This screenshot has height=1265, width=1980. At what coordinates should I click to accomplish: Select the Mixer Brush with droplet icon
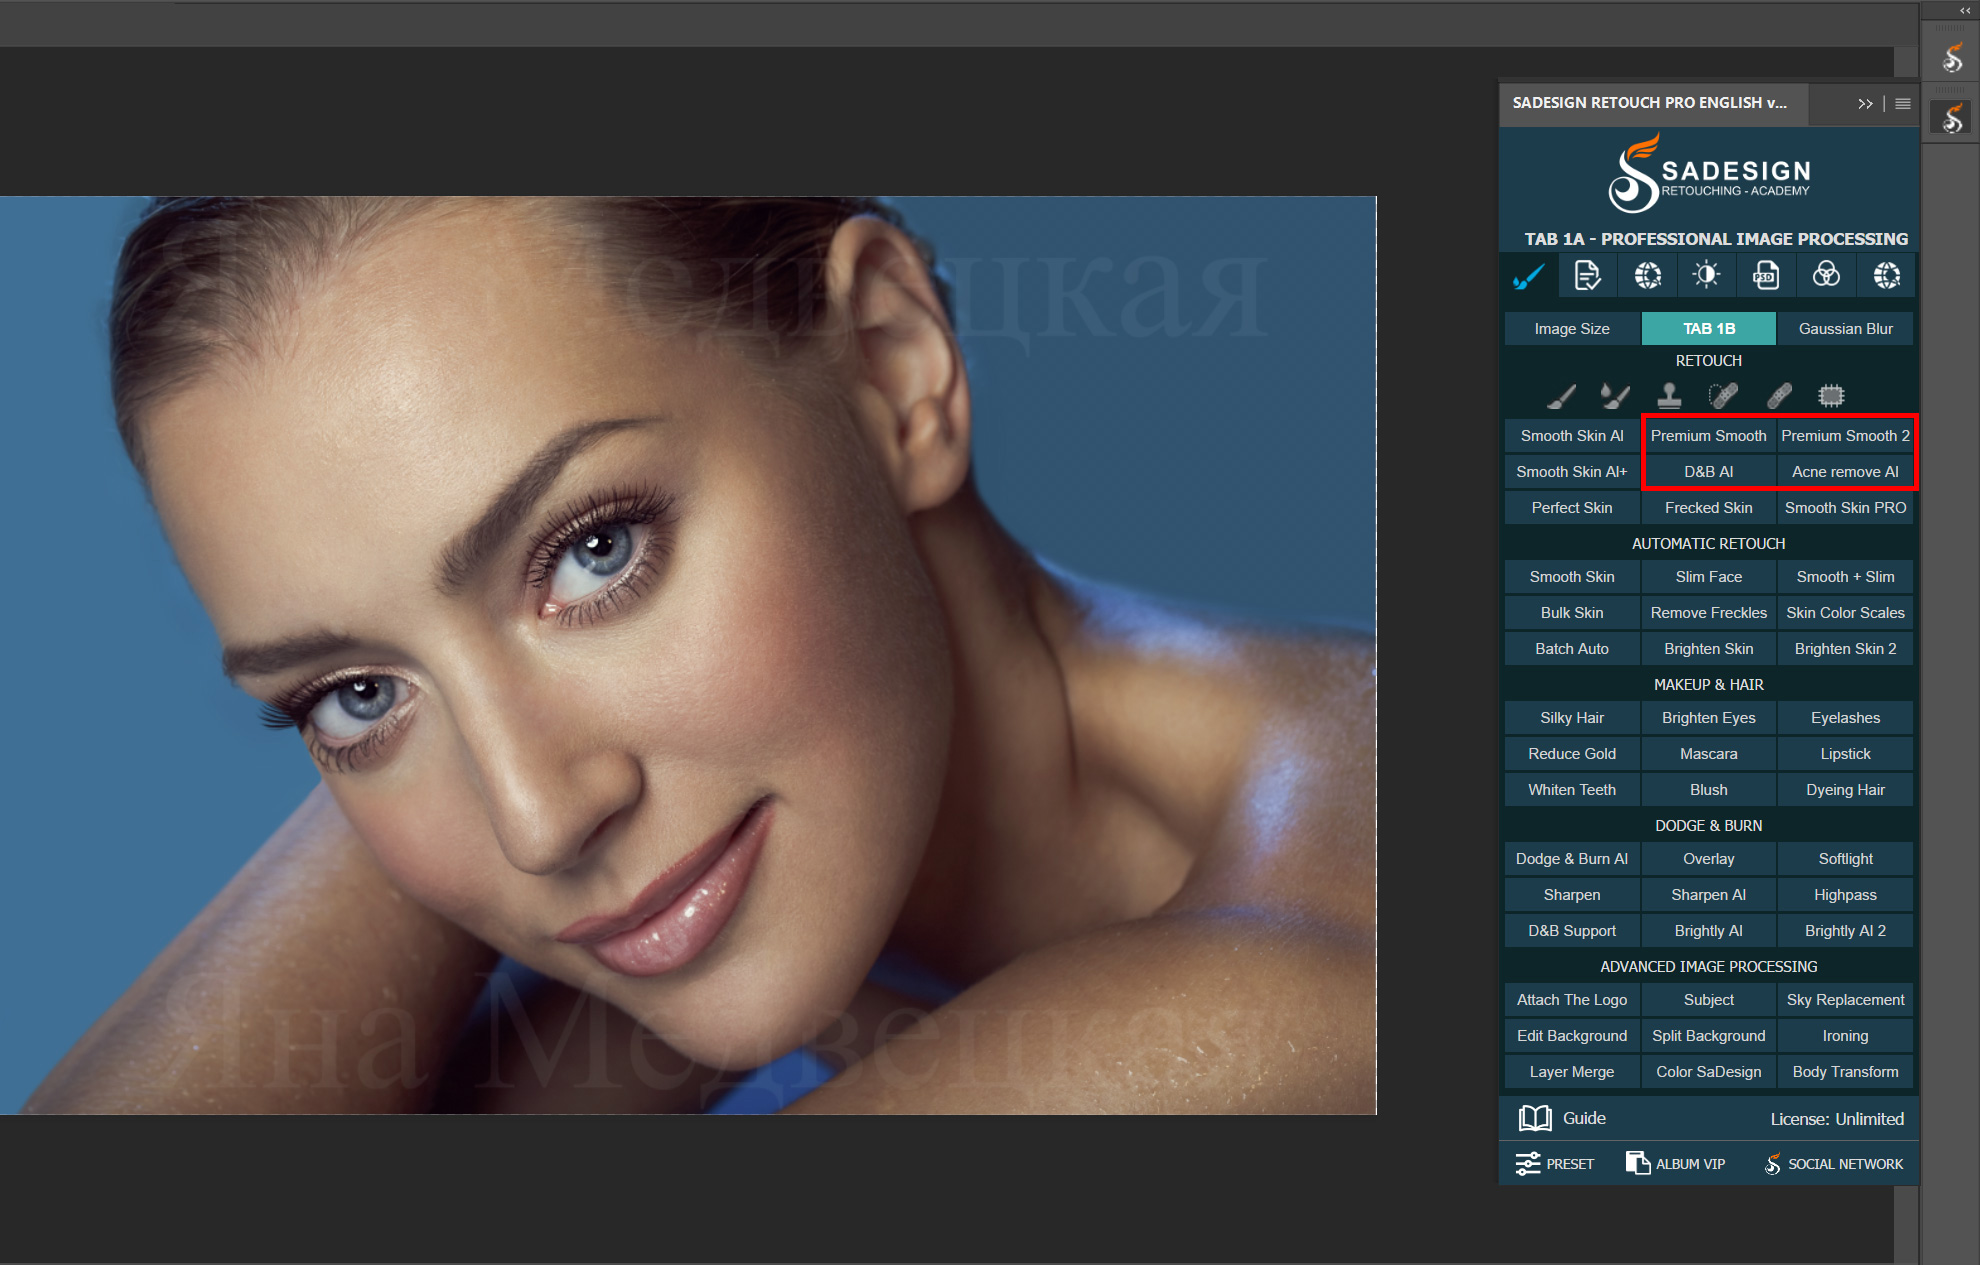pyautogui.click(x=1614, y=396)
